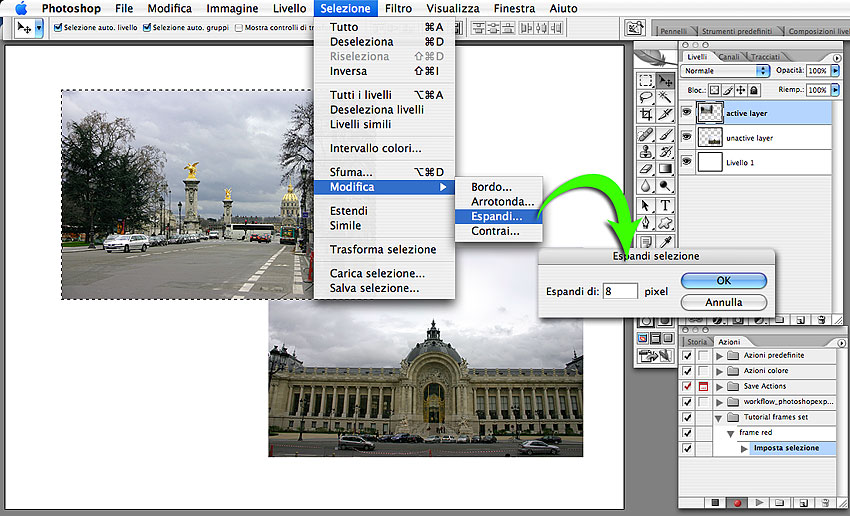
Task: Switch to the Storia tab
Action: [697, 342]
